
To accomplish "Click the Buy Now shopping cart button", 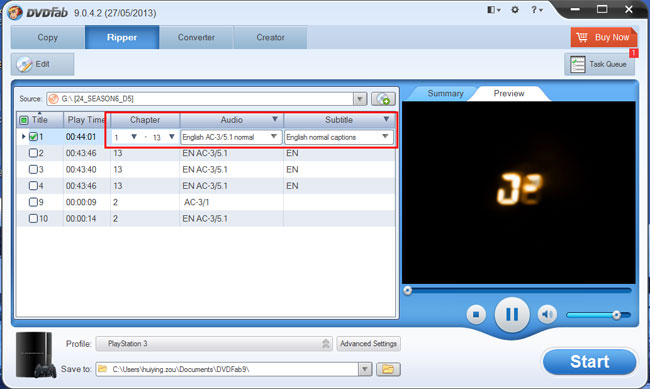I will [604, 37].
